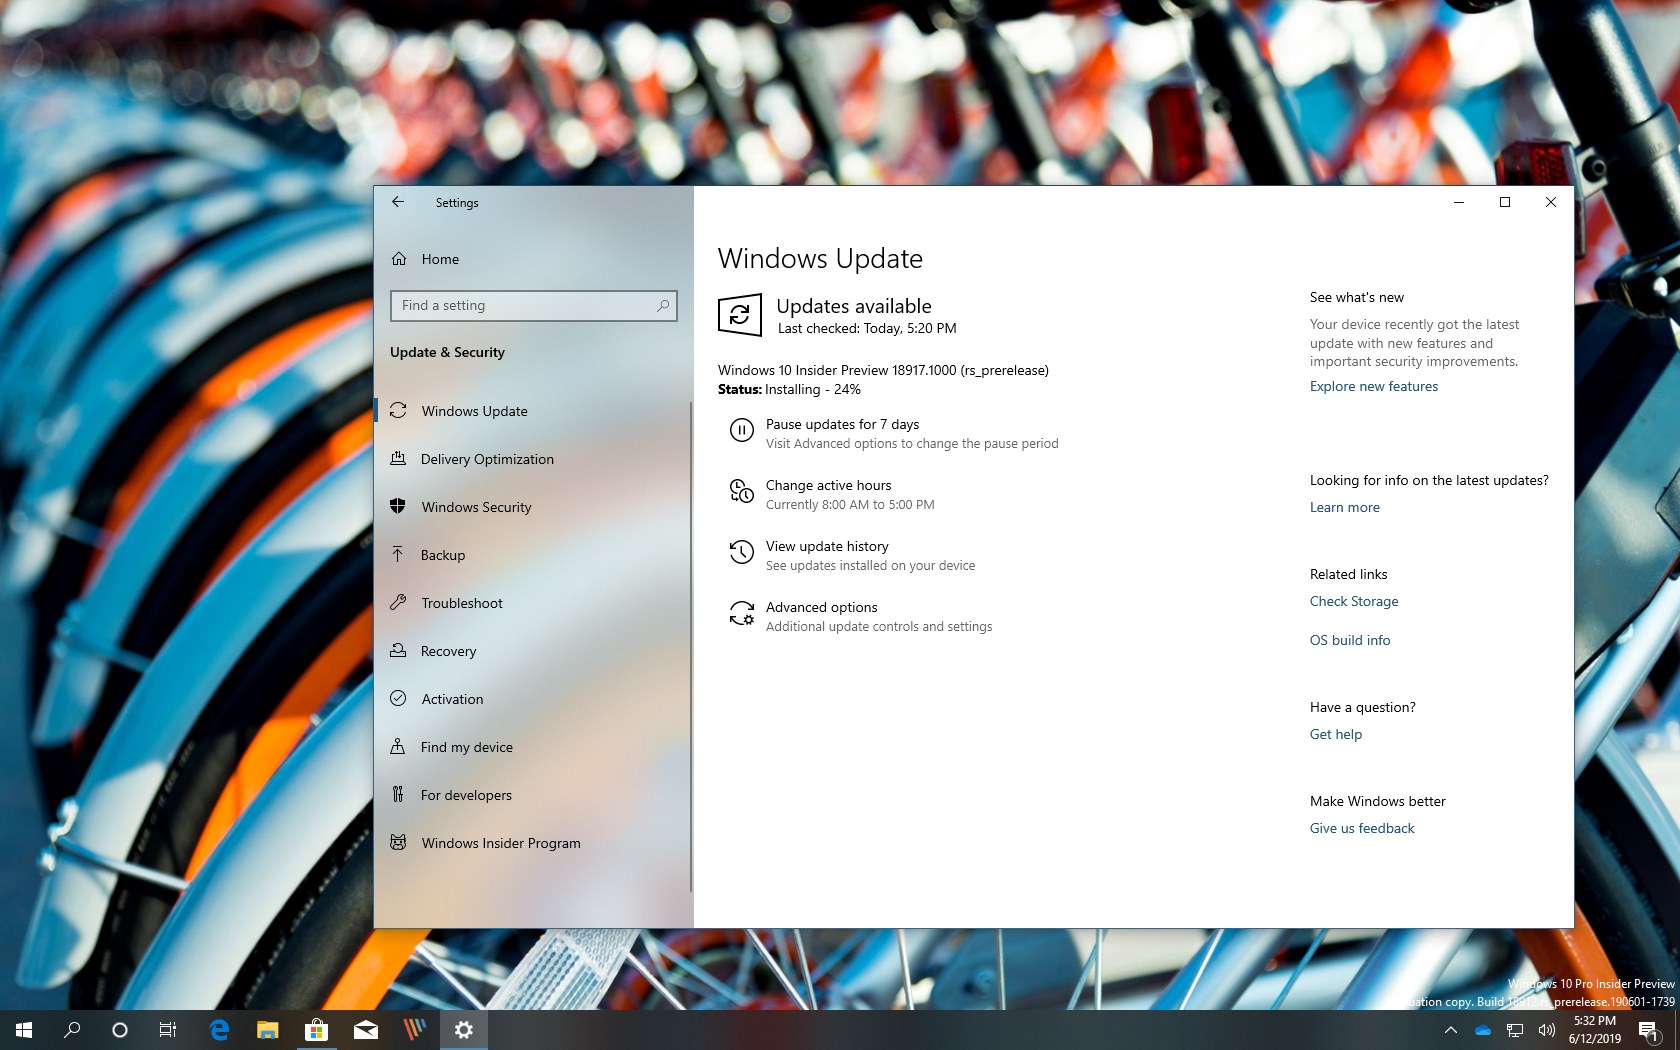Maximize the Settings window
This screenshot has height=1050, width=1680.
click(x=1505, y=202)
